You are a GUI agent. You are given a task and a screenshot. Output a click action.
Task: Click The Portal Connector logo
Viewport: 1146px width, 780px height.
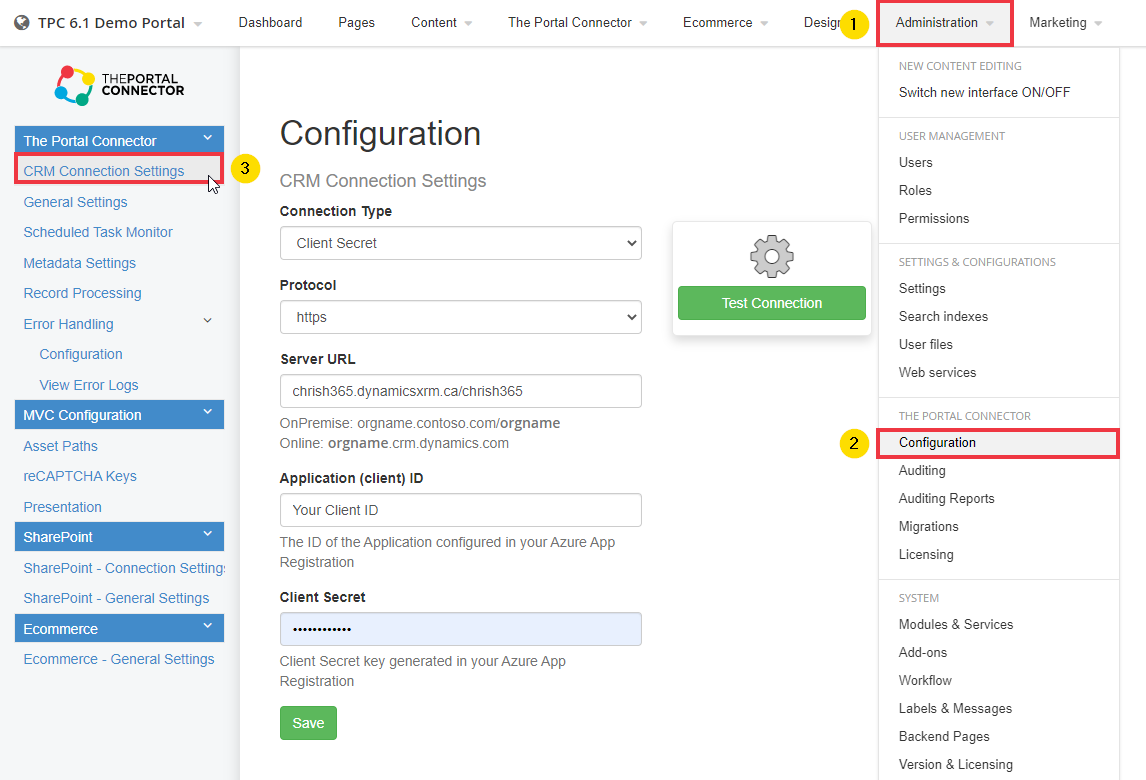120,85
